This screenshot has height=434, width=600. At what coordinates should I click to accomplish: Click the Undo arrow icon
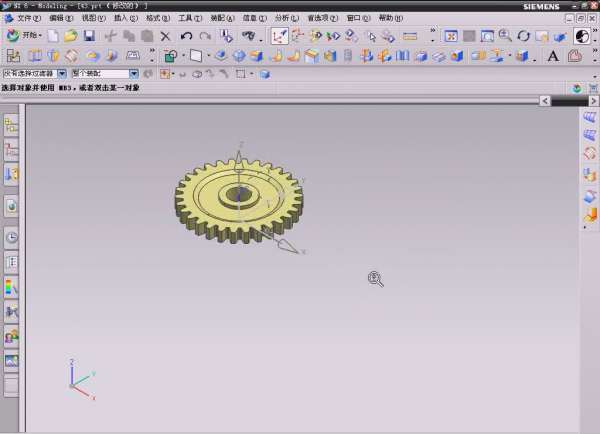187,36
